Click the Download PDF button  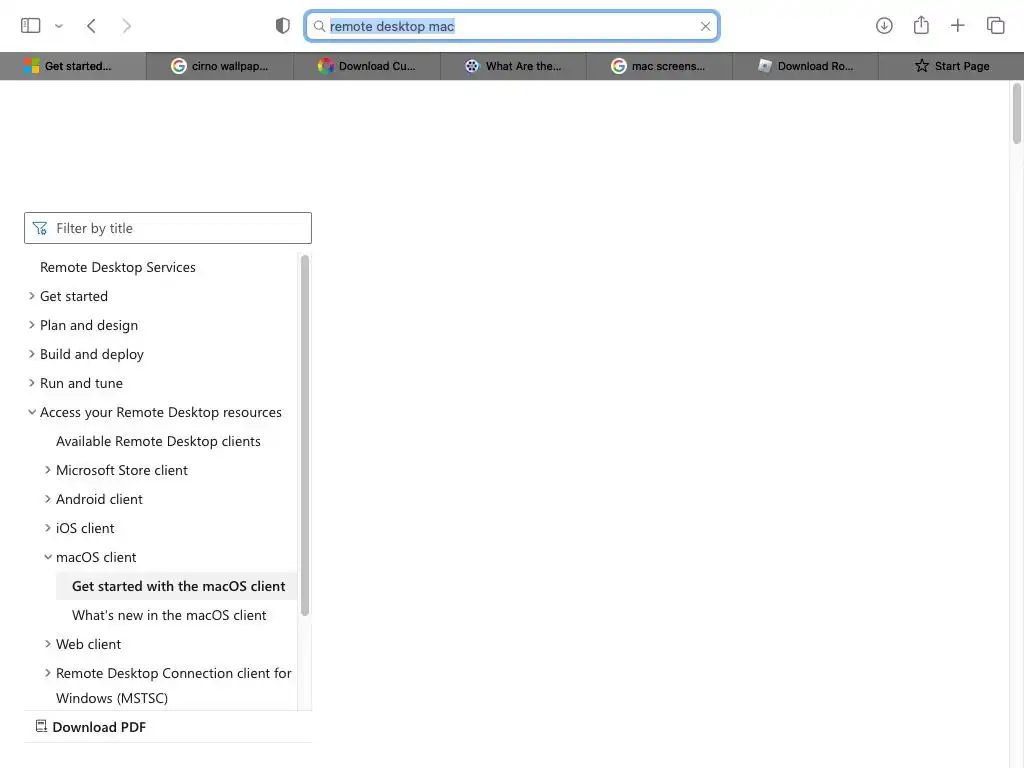(x=91, y=727)
